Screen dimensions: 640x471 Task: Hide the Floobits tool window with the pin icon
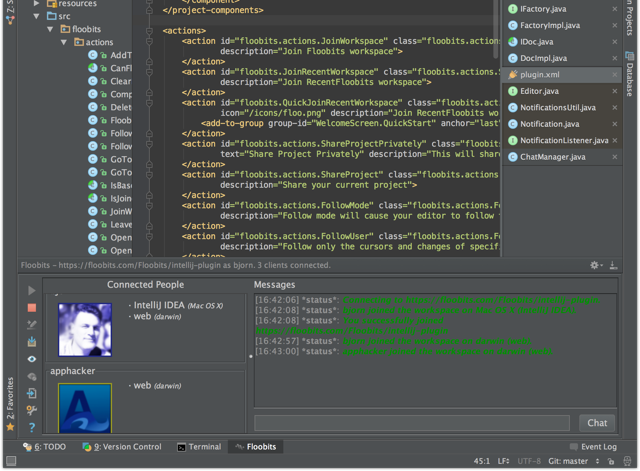(x=613, y=265)
